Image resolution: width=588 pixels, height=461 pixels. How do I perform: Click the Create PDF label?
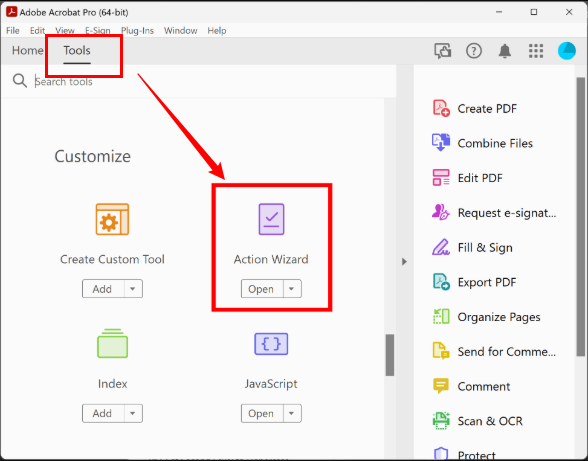[487, 109]
